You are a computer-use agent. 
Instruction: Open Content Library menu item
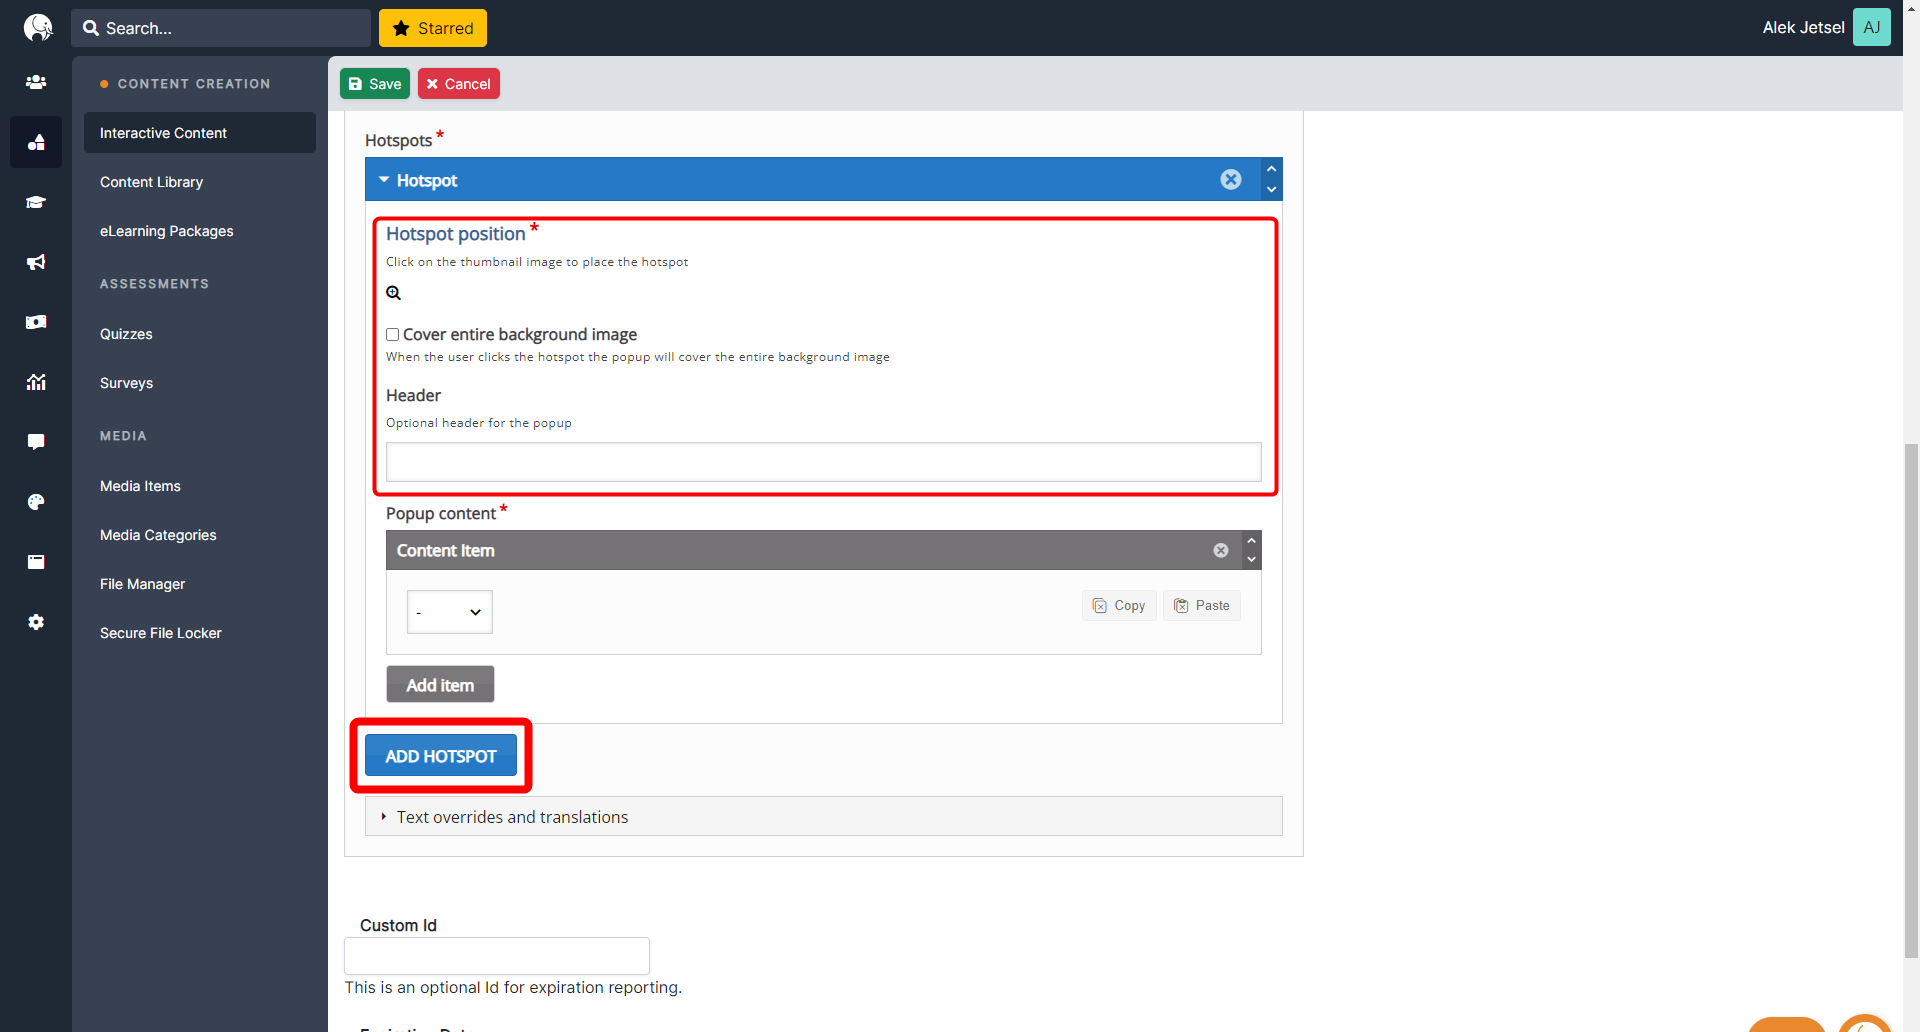coord(151,182)
